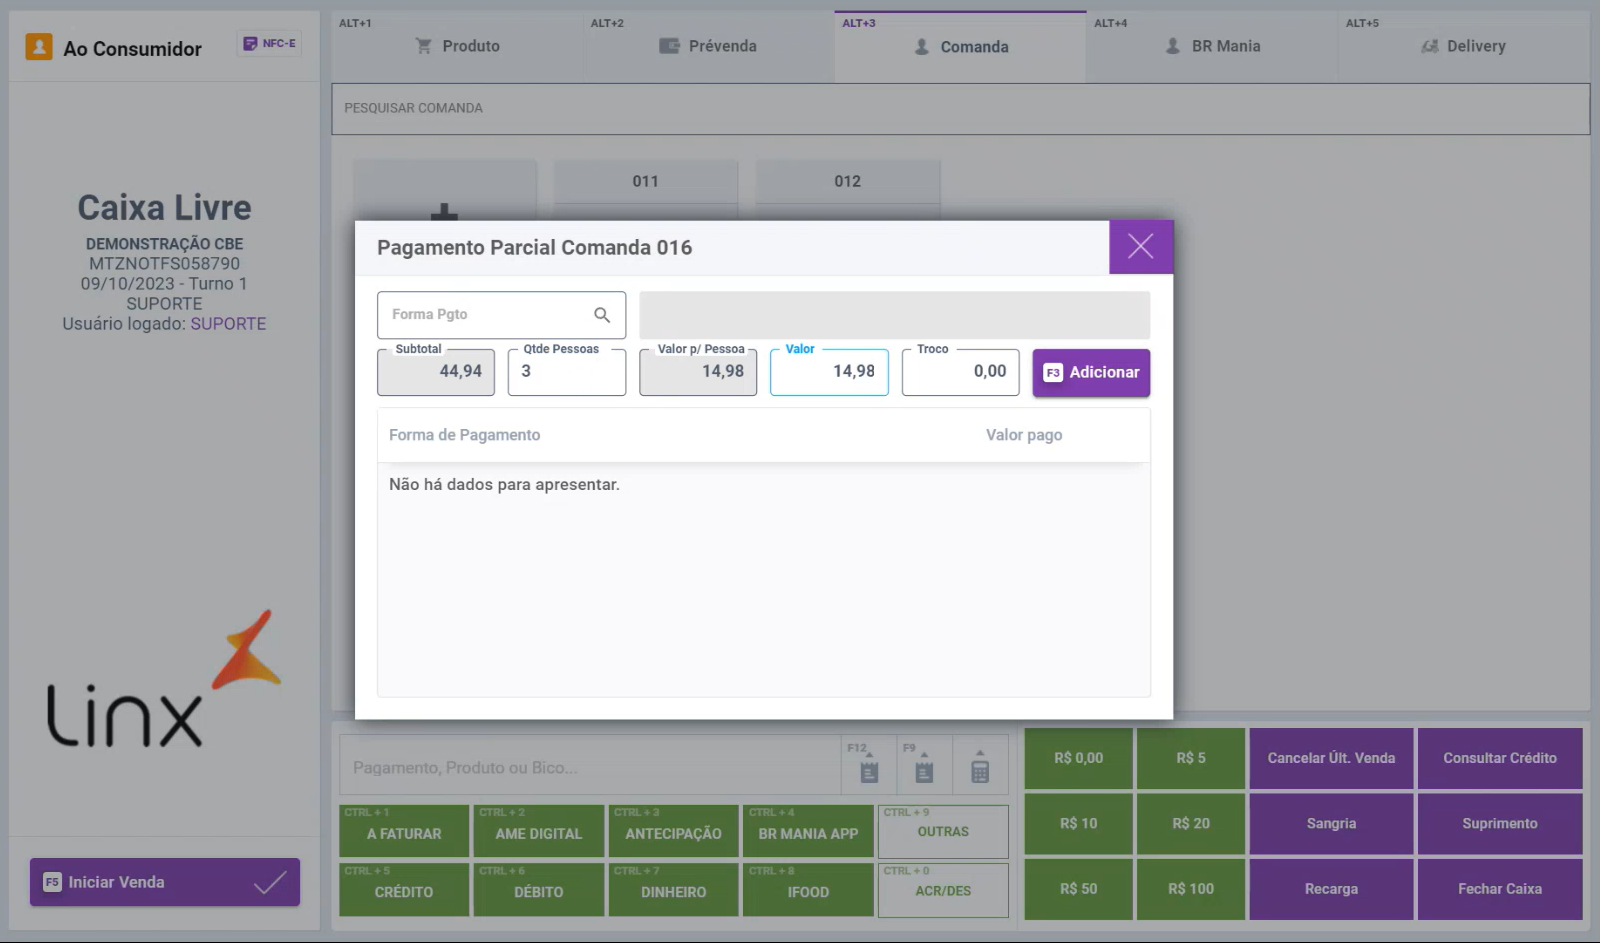Choose DINHEIRO payment method
Viewport: 1600px width, 943px height.
[673, 890]
